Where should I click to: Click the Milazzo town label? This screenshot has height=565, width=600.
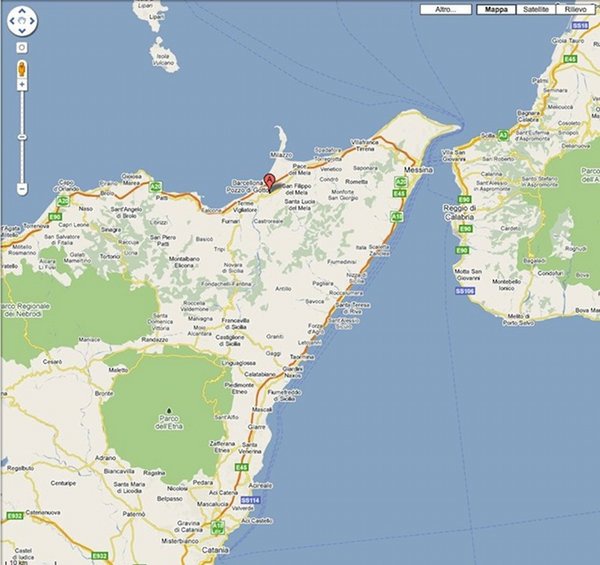pos(282,155)
